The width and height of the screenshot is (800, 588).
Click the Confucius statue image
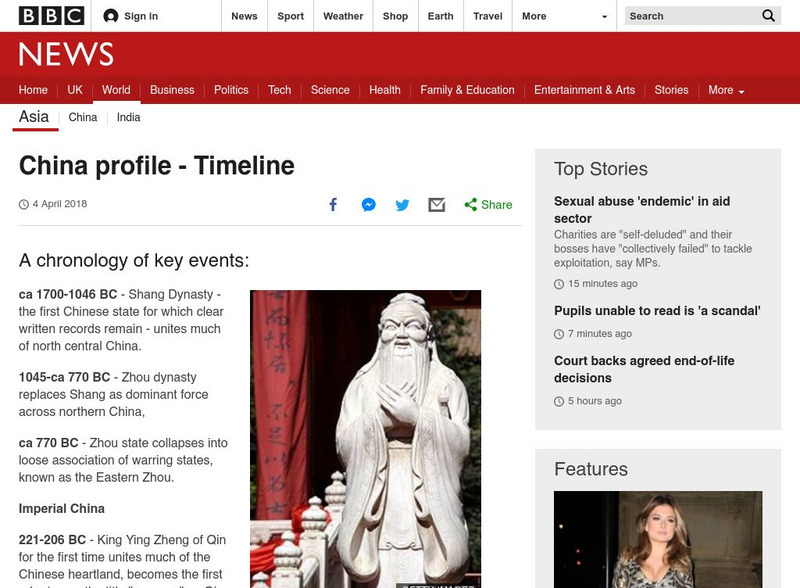pos(365,439)
